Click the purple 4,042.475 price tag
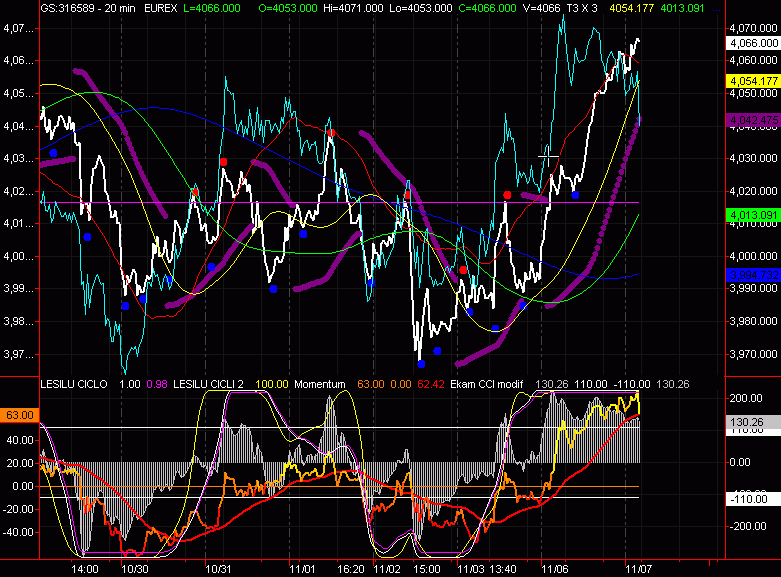 pos(754,120)
